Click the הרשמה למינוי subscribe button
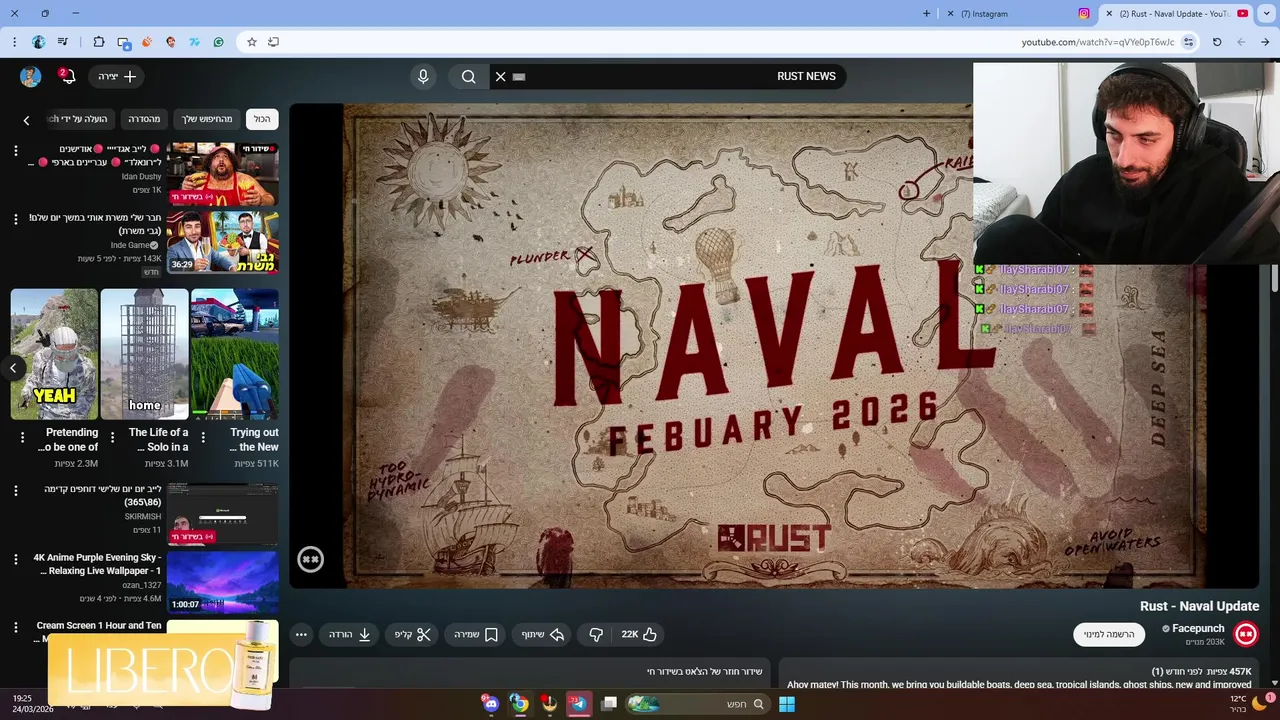 point(1109,634)
